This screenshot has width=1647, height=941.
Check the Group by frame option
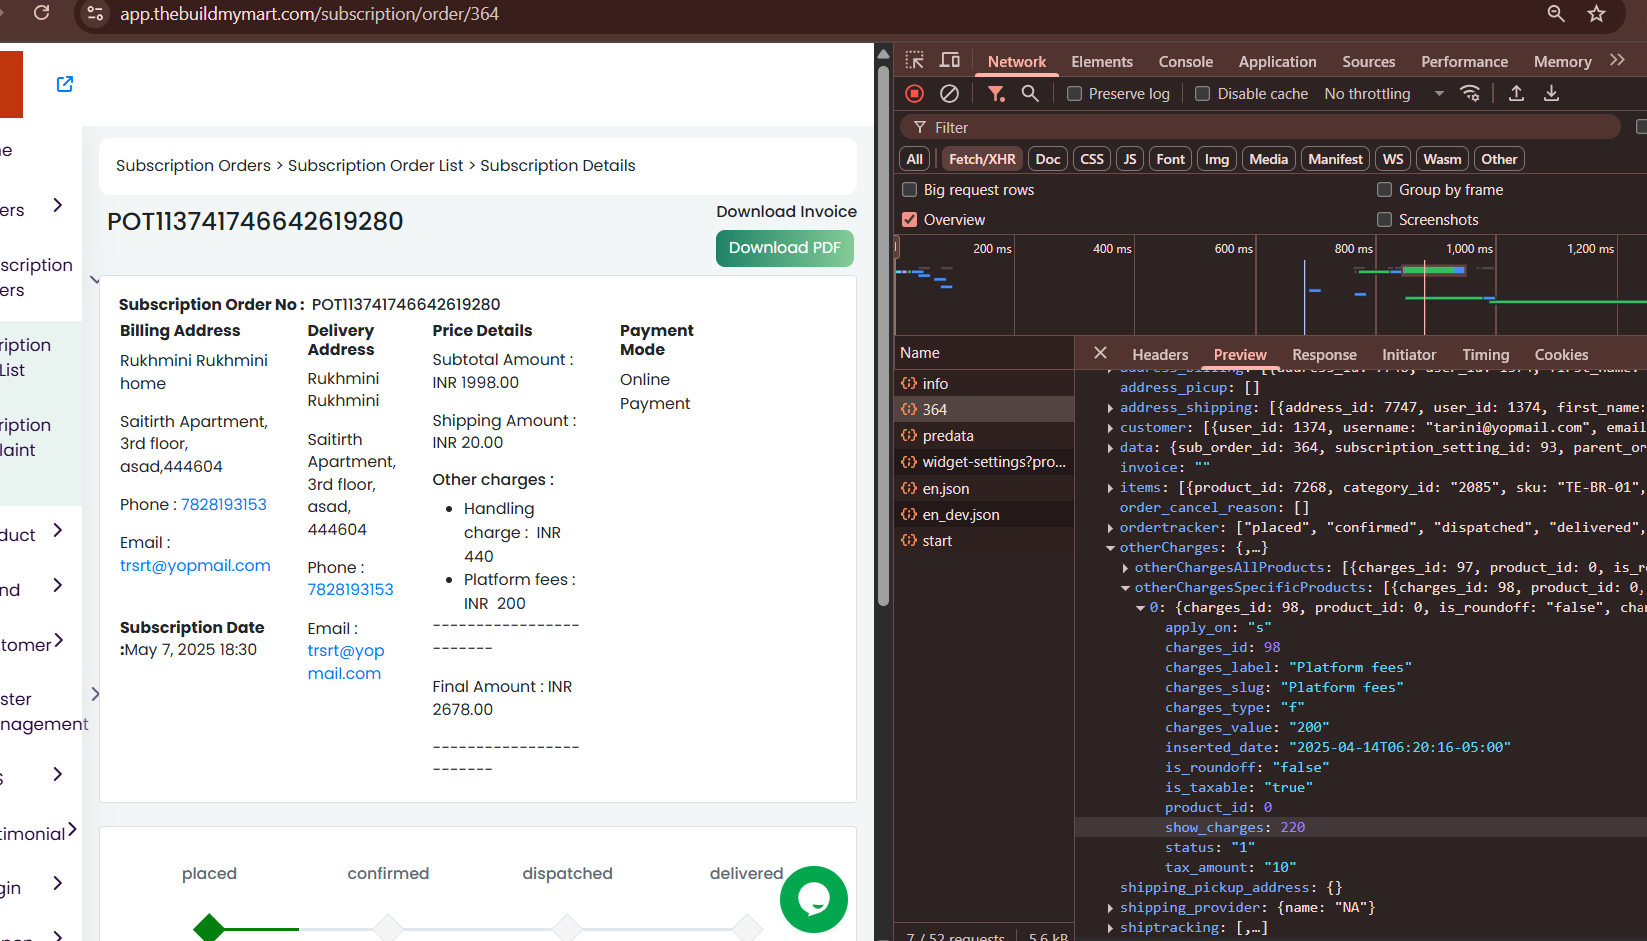pyautogui.click(x=1385, y=189)
